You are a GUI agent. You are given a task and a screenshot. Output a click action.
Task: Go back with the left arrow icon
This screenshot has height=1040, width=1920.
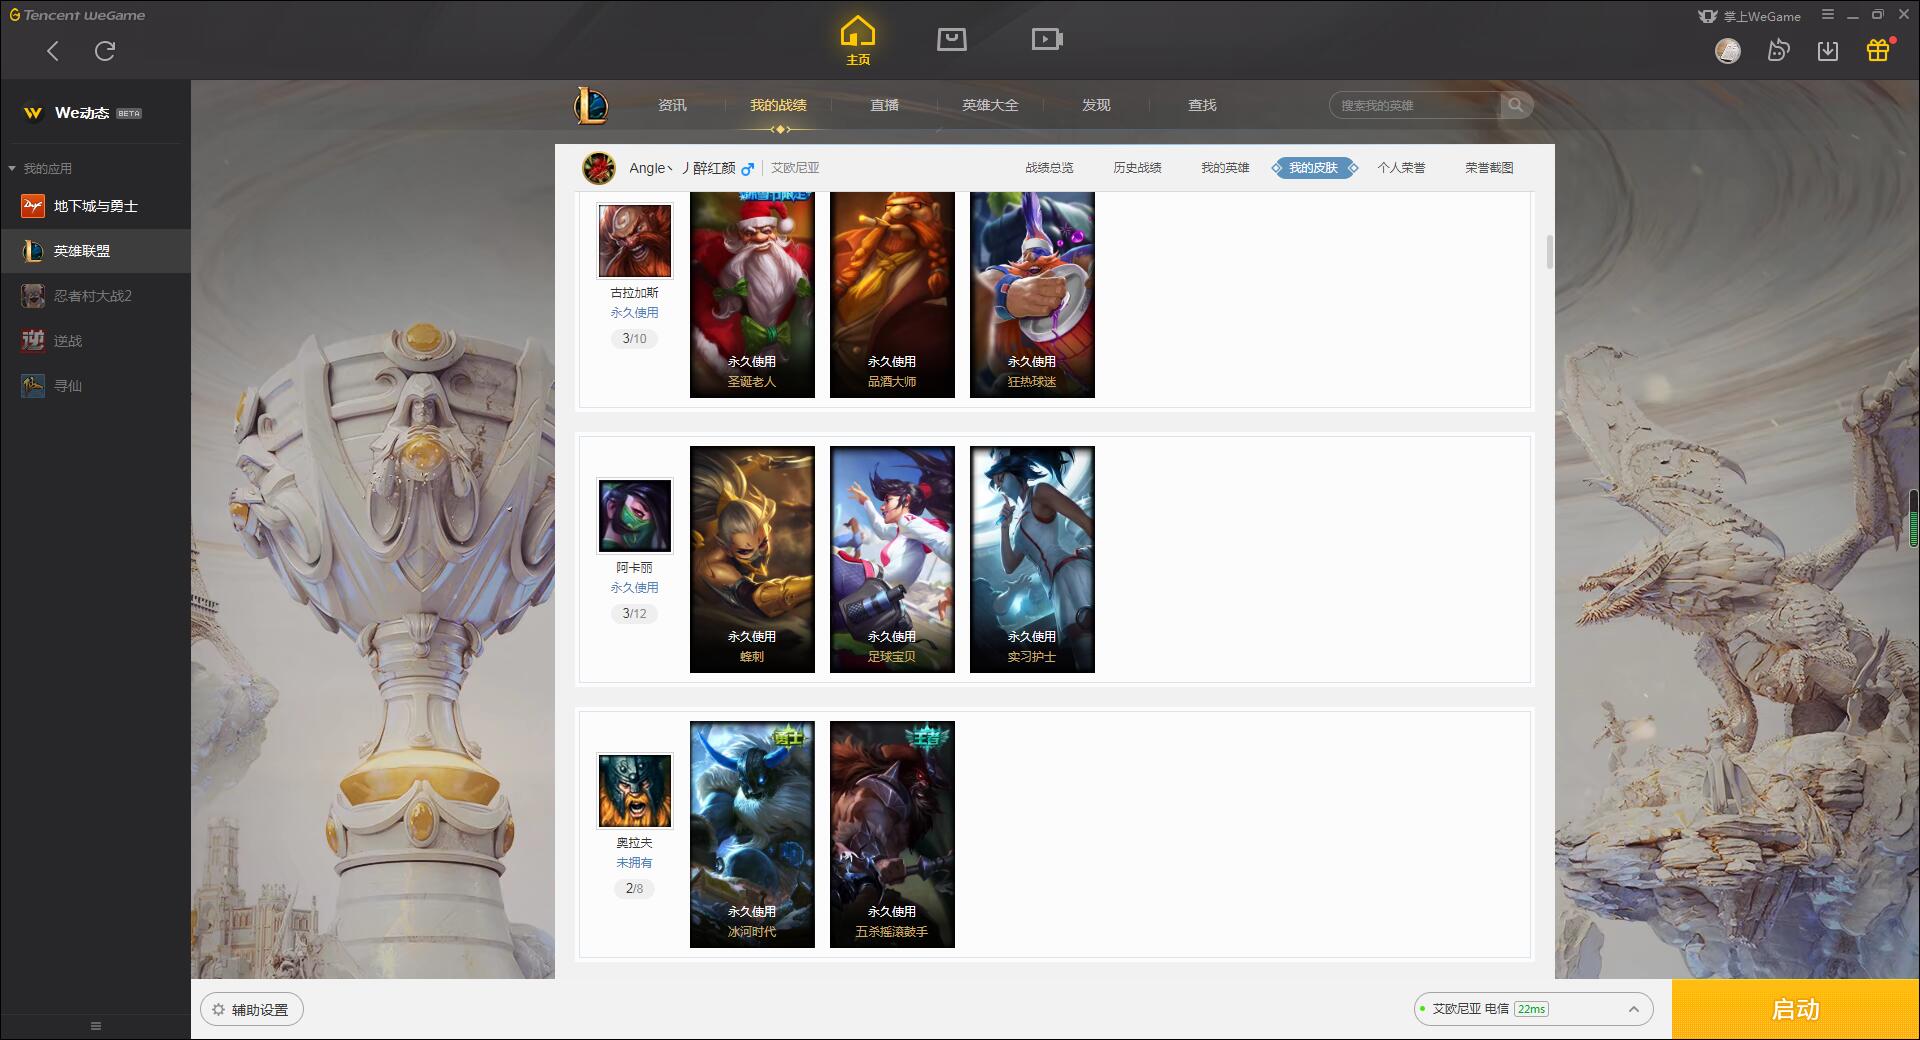(53, 51)
